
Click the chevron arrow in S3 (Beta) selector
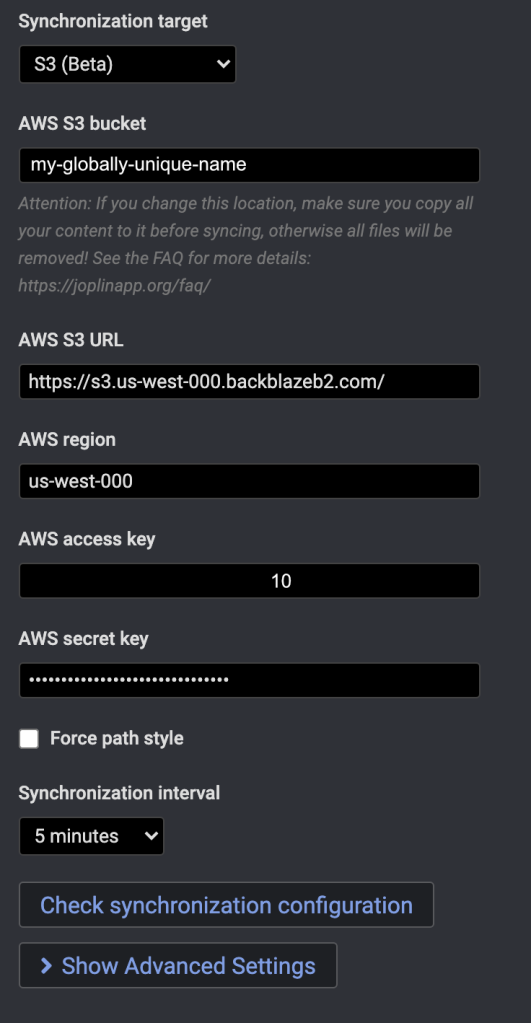223,64
